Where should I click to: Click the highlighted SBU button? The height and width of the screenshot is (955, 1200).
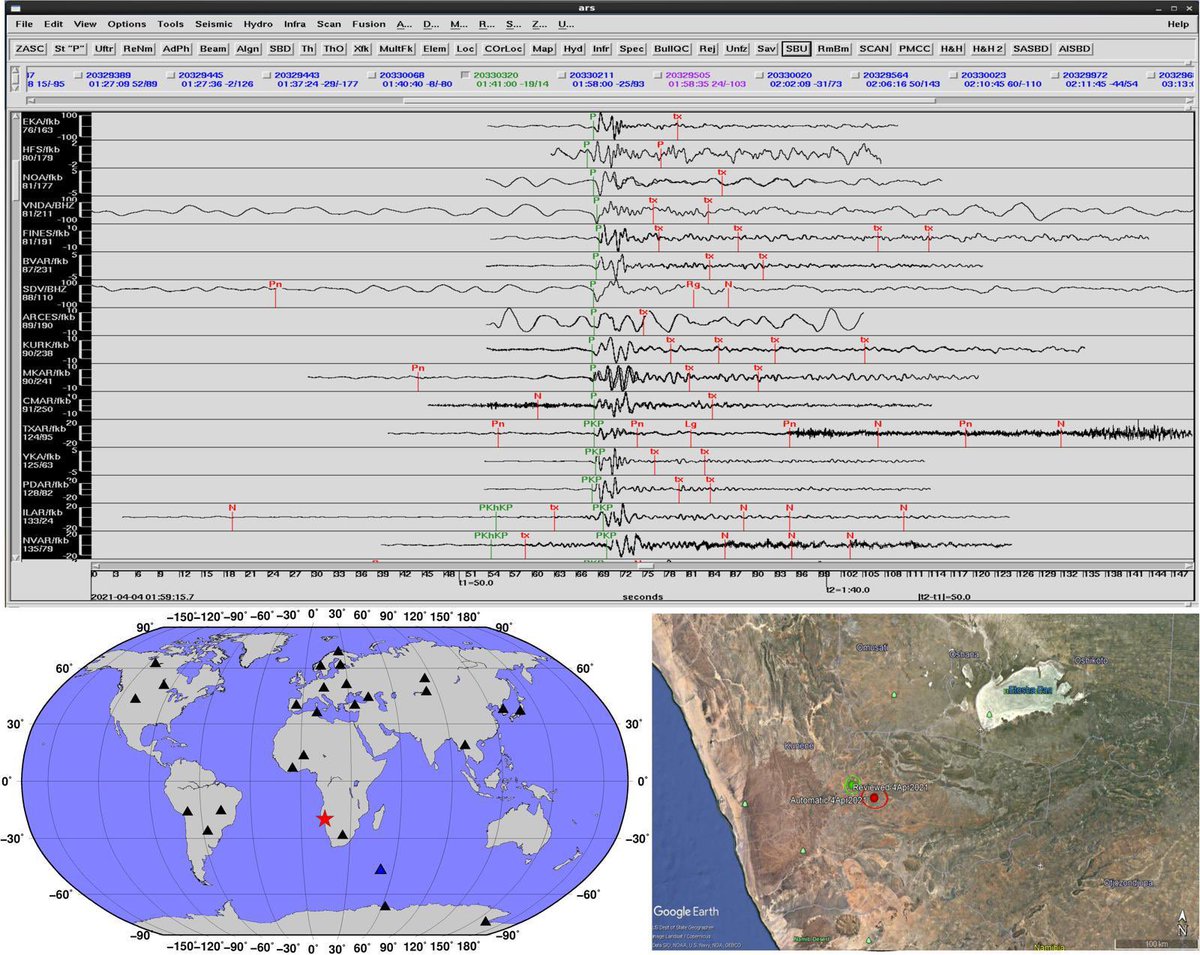click(x=797, y=48)
